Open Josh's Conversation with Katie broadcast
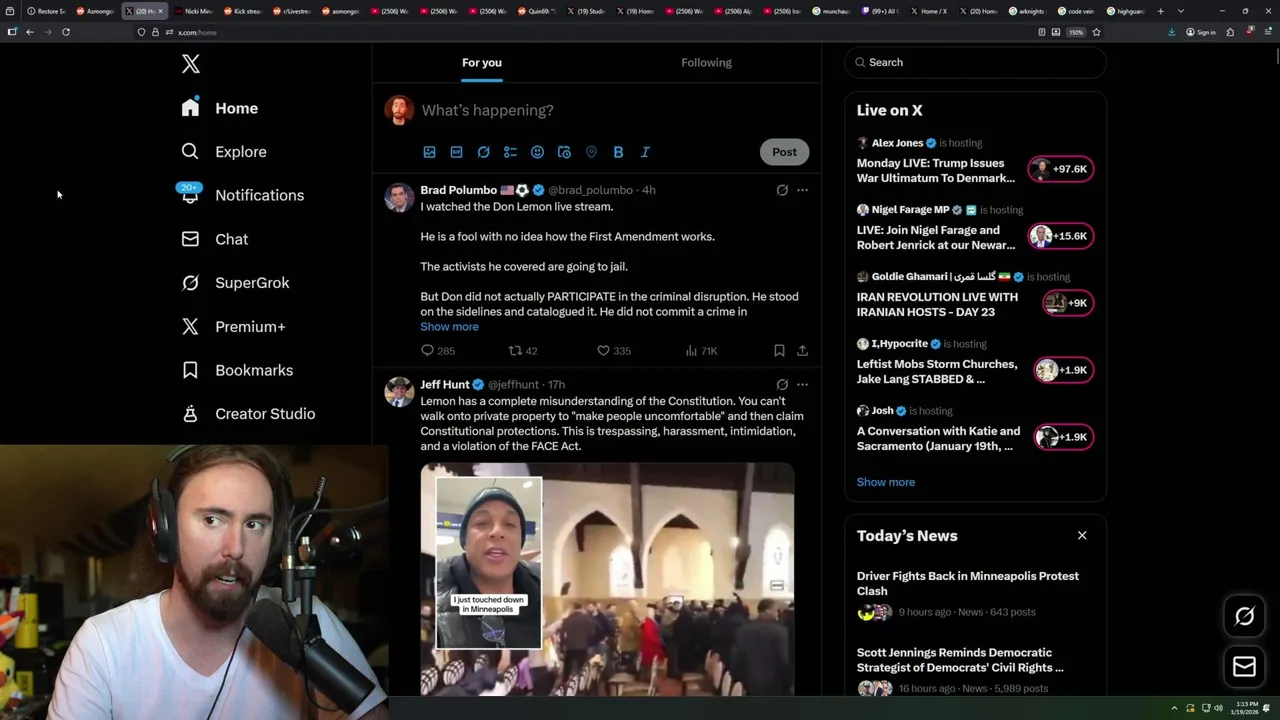The width and height of the screenshot is (1280, 720). [938, 439]
